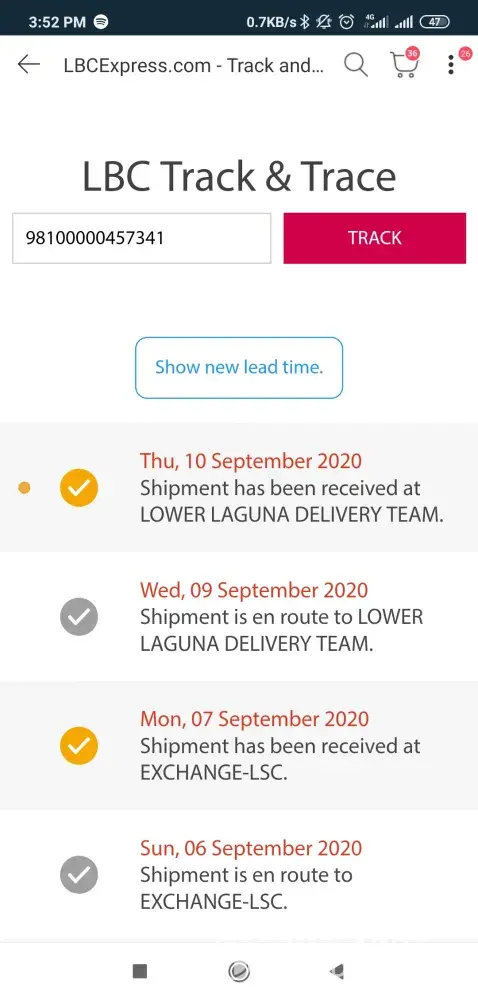Viewport: 478px width, 1000px height.
Task: Click the gray checkmark for 09 September
Action: (x=79, y=617)
